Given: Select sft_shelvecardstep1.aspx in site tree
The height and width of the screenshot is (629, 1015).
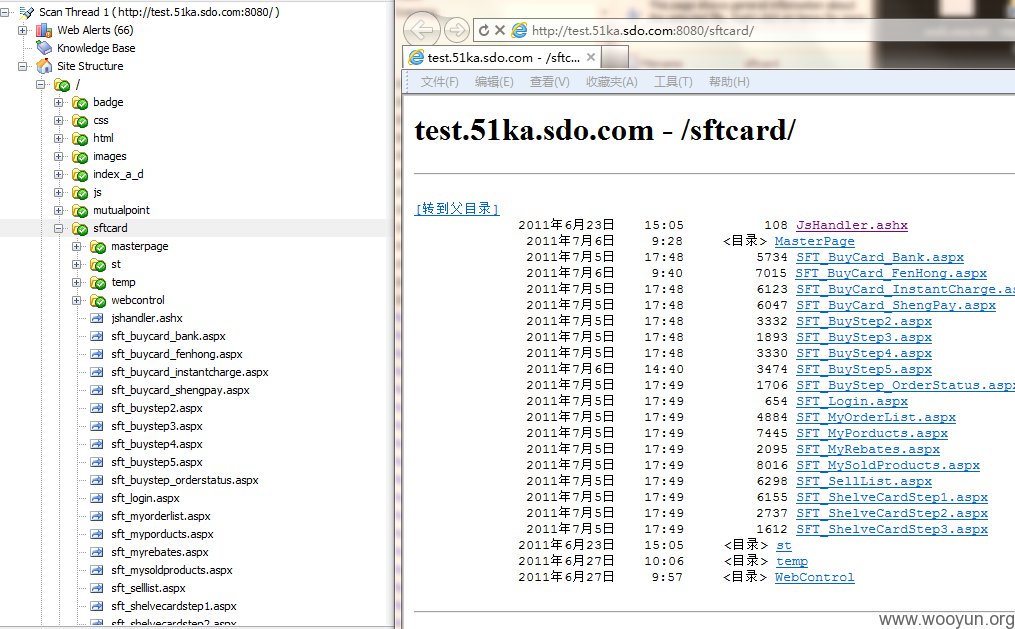Looking at the screenshot, I should [173, 606].
